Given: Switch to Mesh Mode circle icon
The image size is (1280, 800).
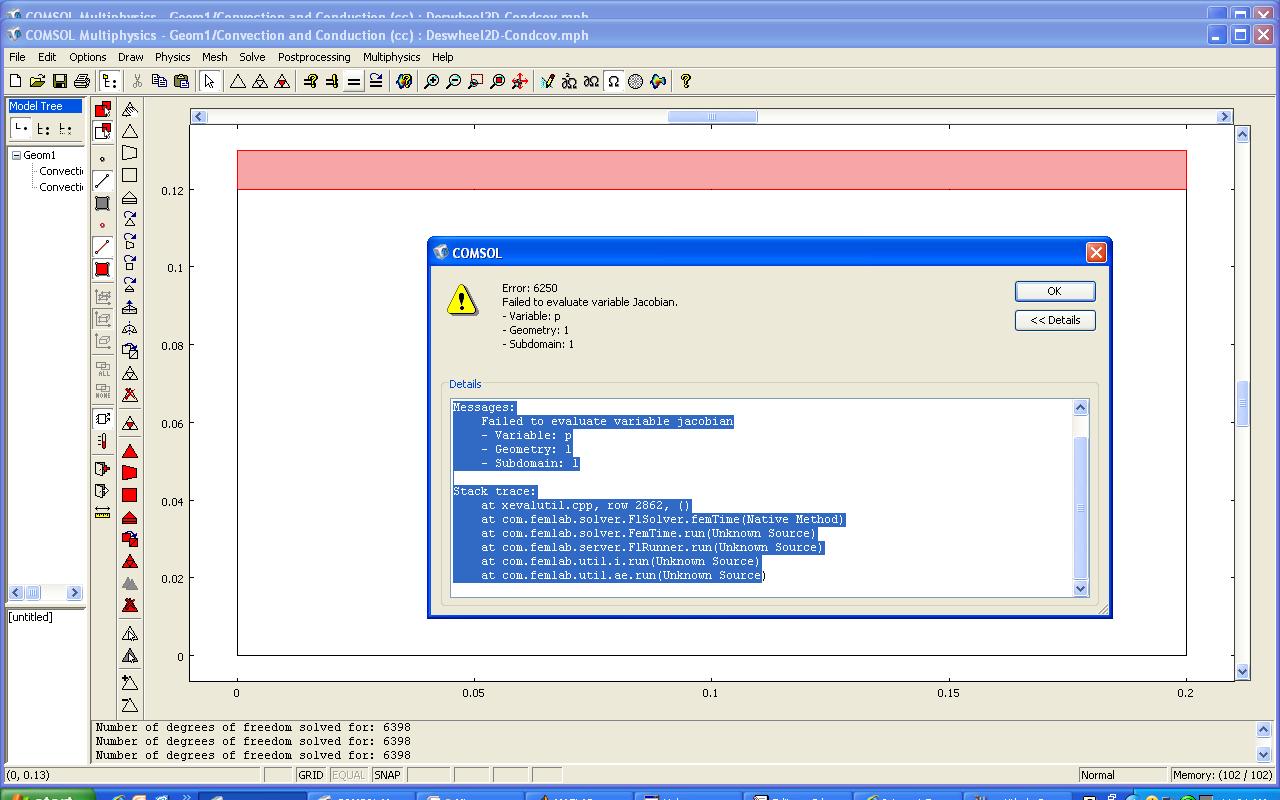Looking at the screenshot, I should point(635,81).
